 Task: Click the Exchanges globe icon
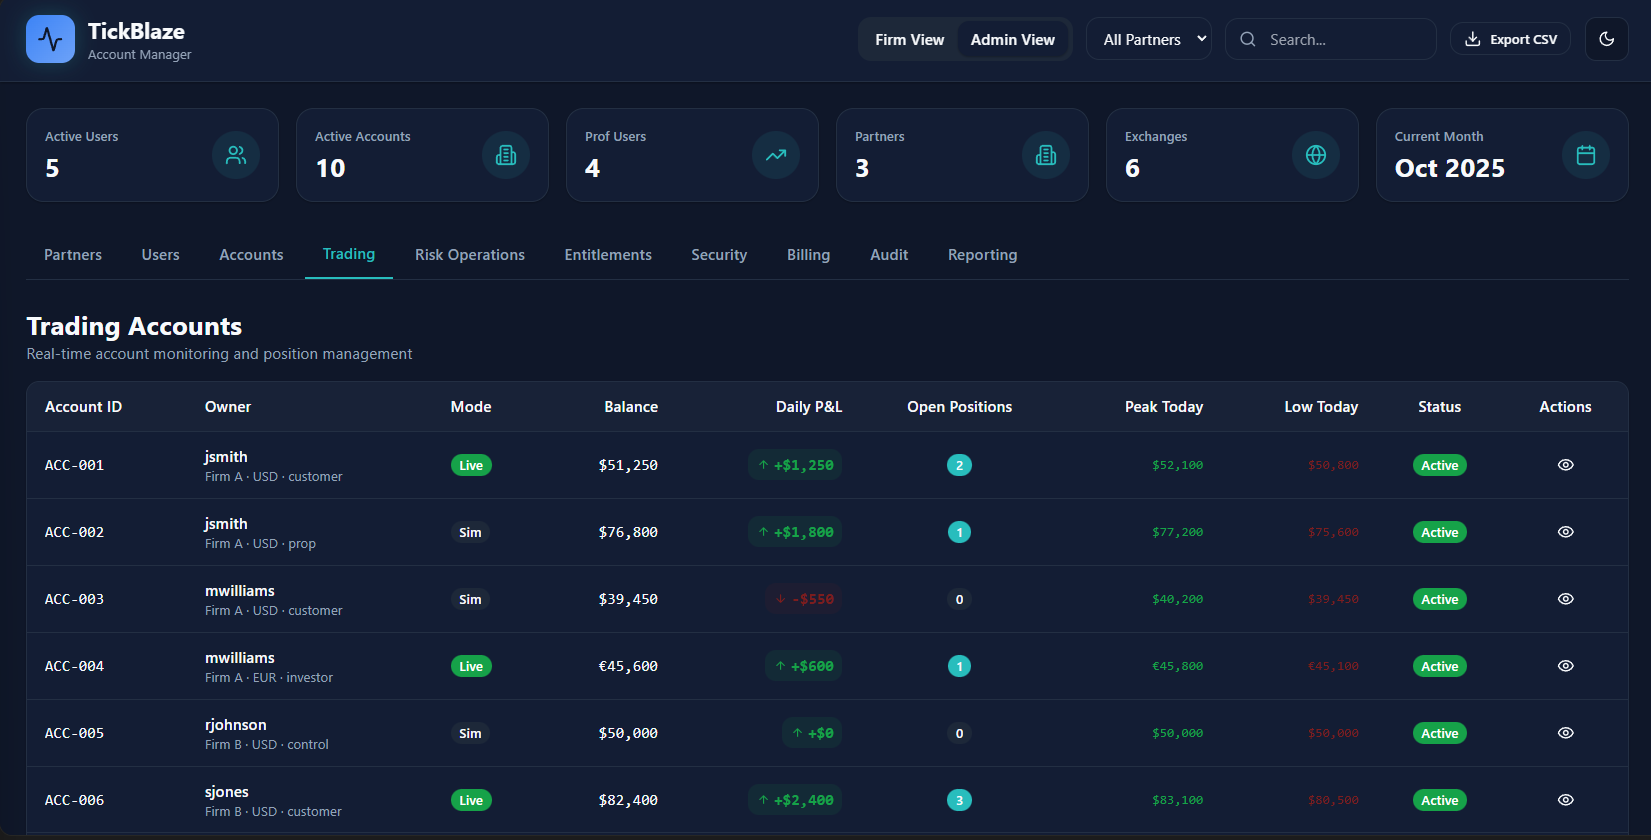pyautogui.click(x=1316, y=155)
